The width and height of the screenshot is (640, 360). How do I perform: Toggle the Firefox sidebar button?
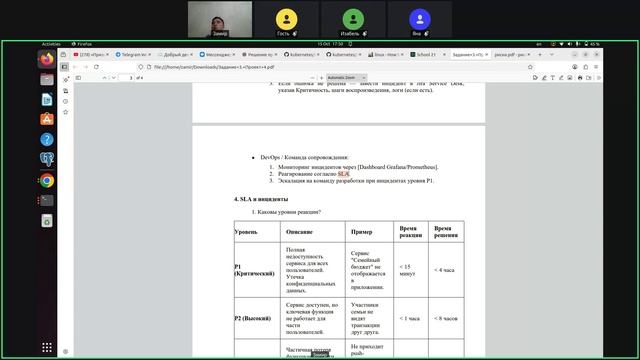tap(64, 67)
